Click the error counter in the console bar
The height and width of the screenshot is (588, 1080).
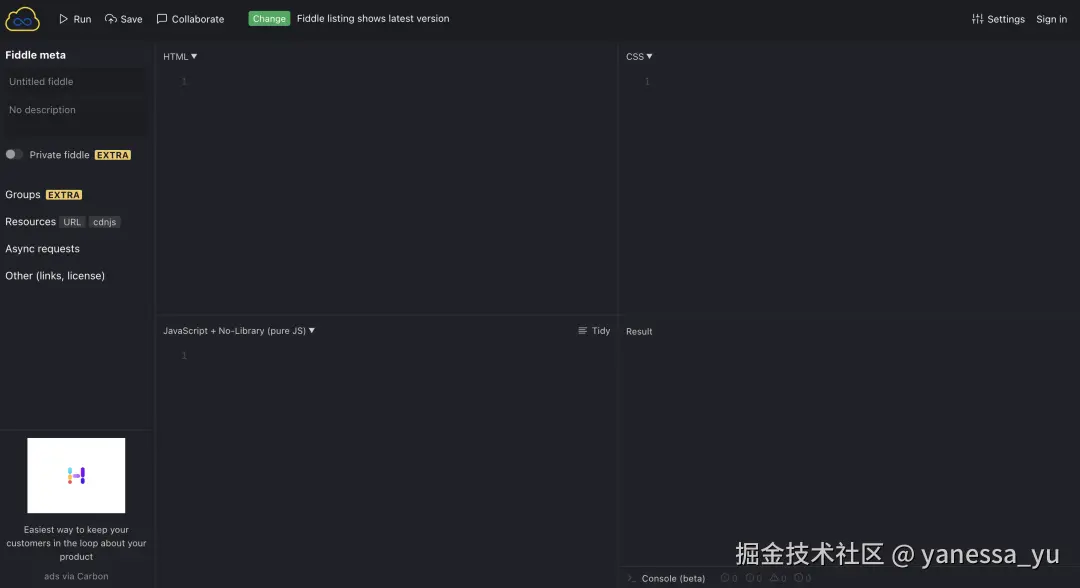(x=728, y=578)
